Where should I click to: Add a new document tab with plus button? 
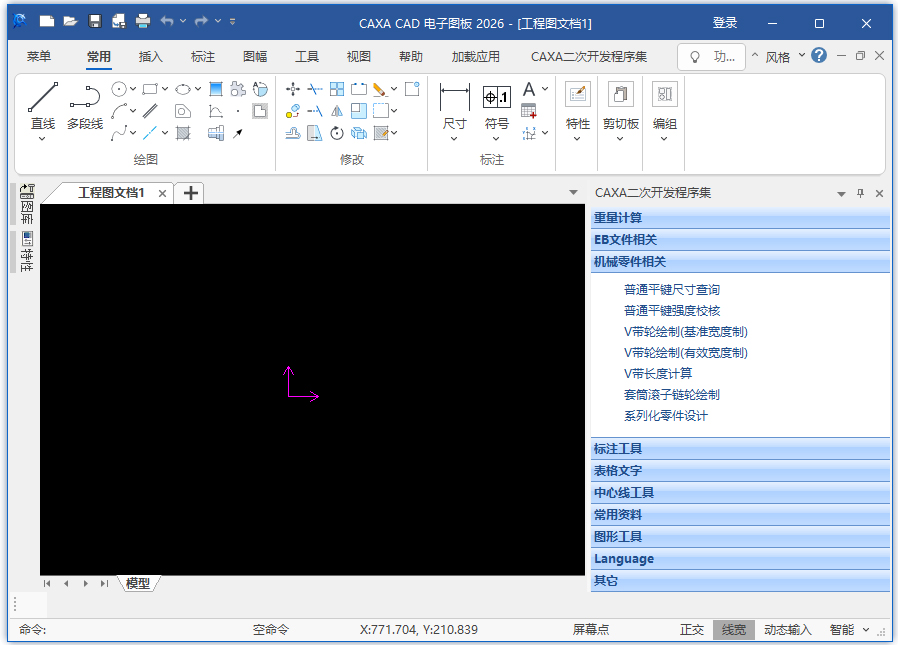pyautogui.click(x=190, y=193)
